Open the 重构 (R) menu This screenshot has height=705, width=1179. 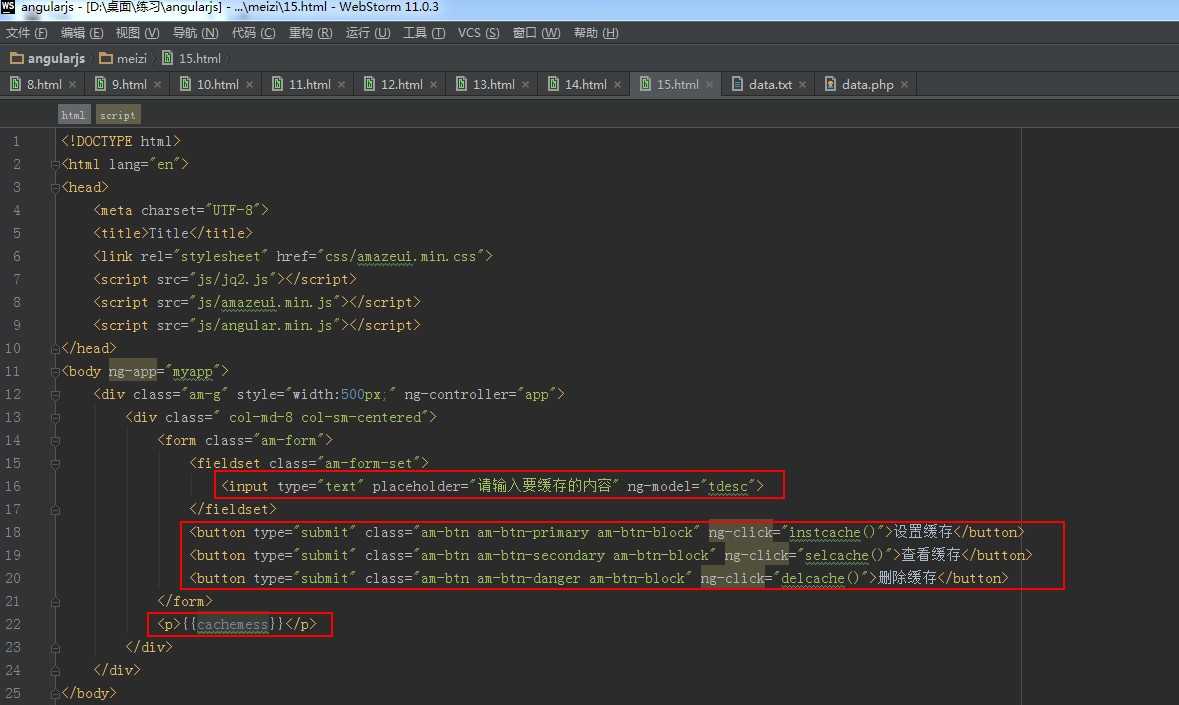pyautogui.click(x=311, y=33)
